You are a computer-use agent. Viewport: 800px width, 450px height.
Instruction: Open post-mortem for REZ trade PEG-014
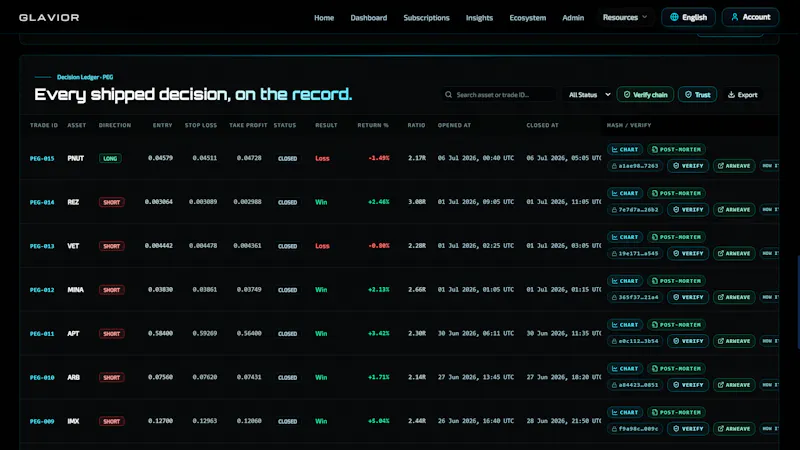(x=676, y=193)
